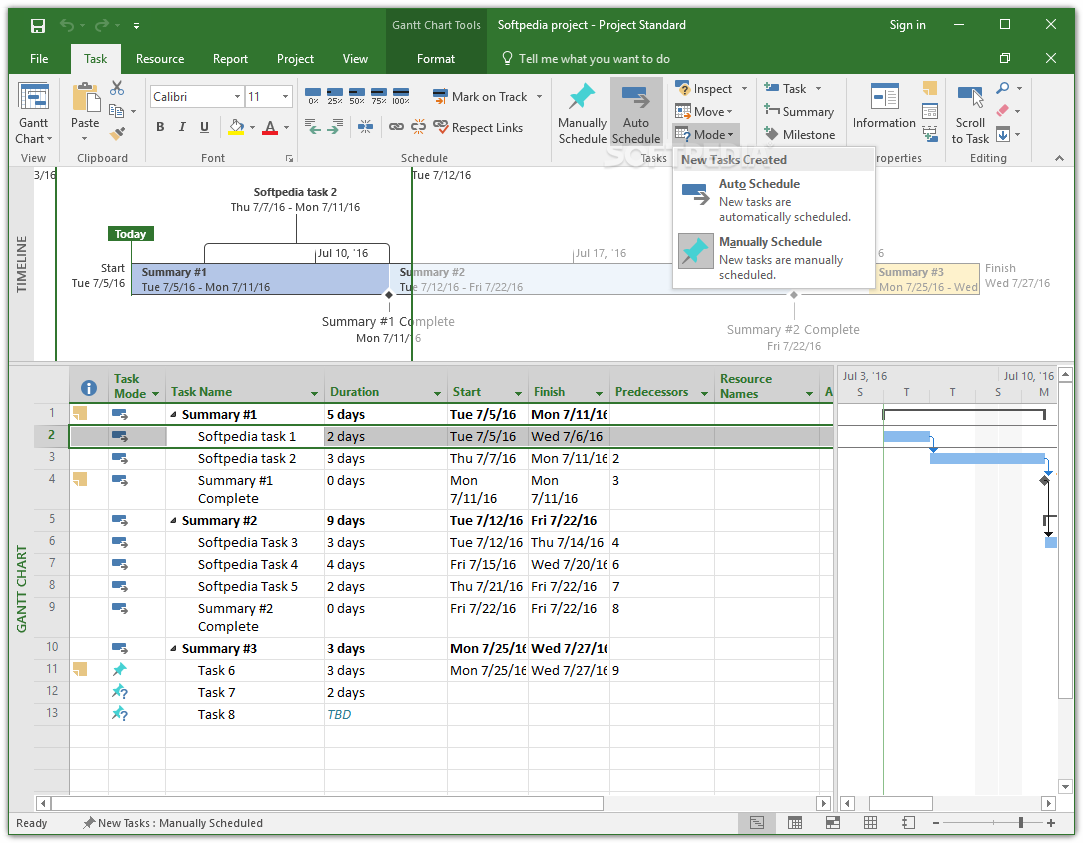Image resolution: width=1083 pixels, height=843 pixels.
Task: Collapse the ribbon with the chevron
Action: click(1060, 158)
